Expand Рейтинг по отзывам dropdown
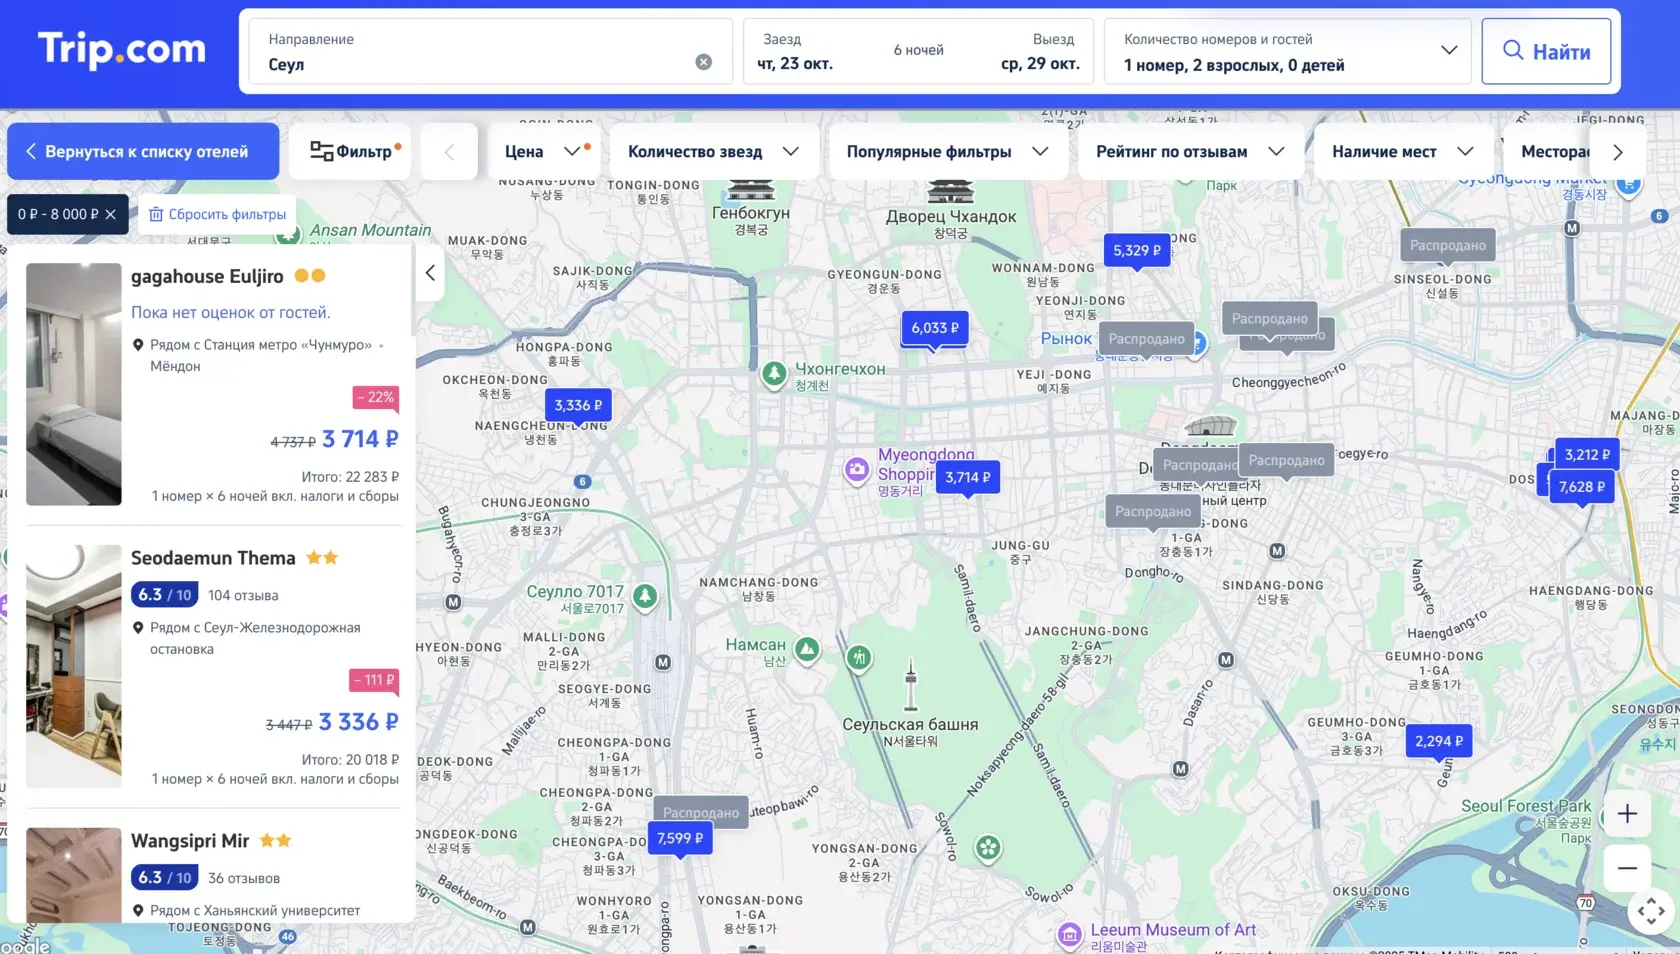 click(1190, 152)
